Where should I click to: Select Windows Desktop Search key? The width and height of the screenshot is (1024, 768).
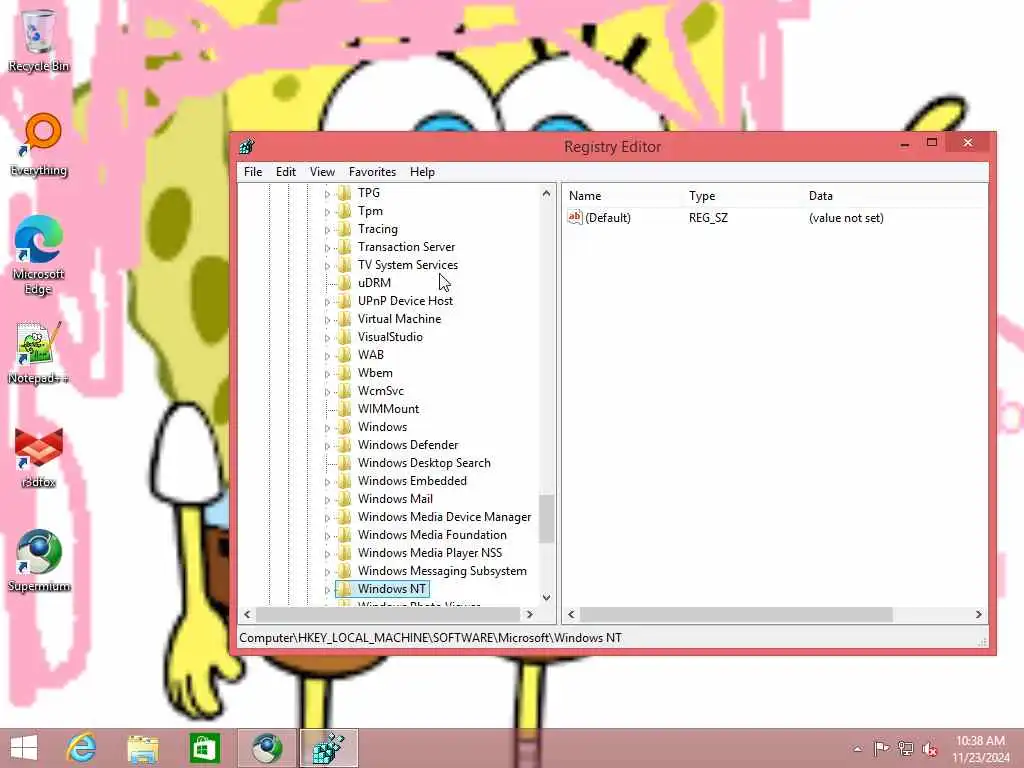424,462
